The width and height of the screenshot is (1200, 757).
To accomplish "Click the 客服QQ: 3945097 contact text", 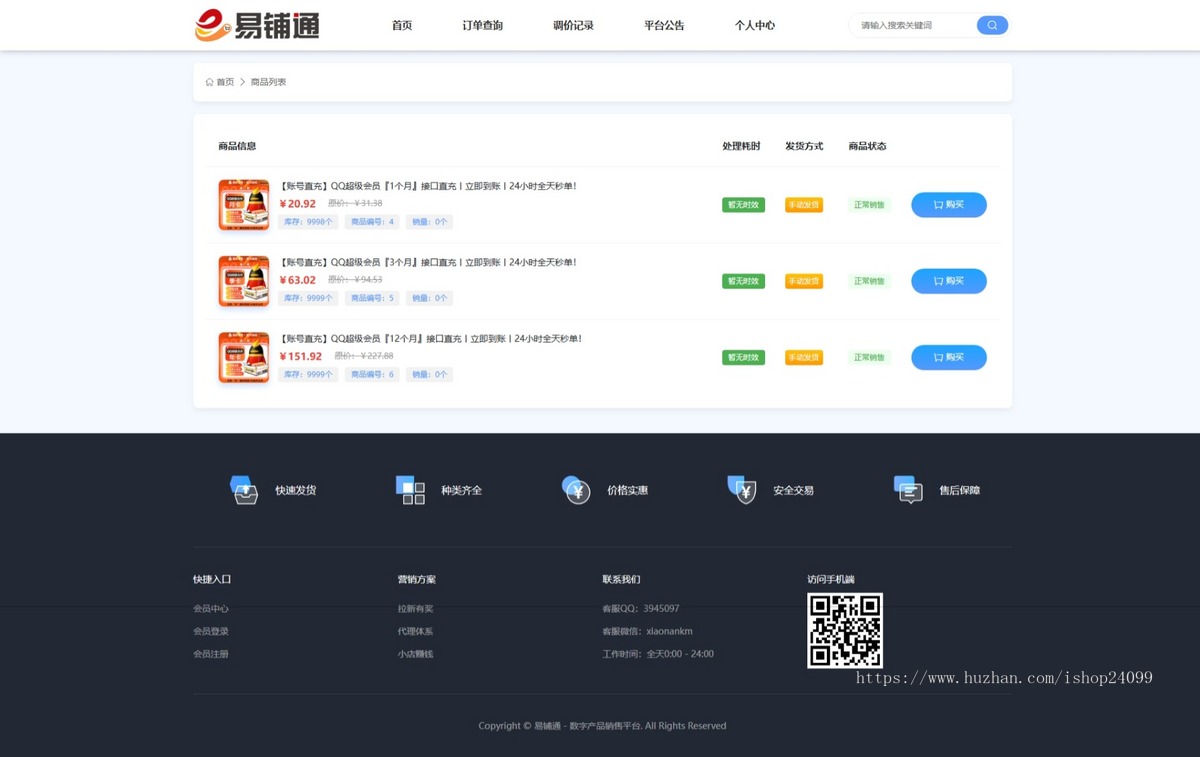I will point(640,608).
